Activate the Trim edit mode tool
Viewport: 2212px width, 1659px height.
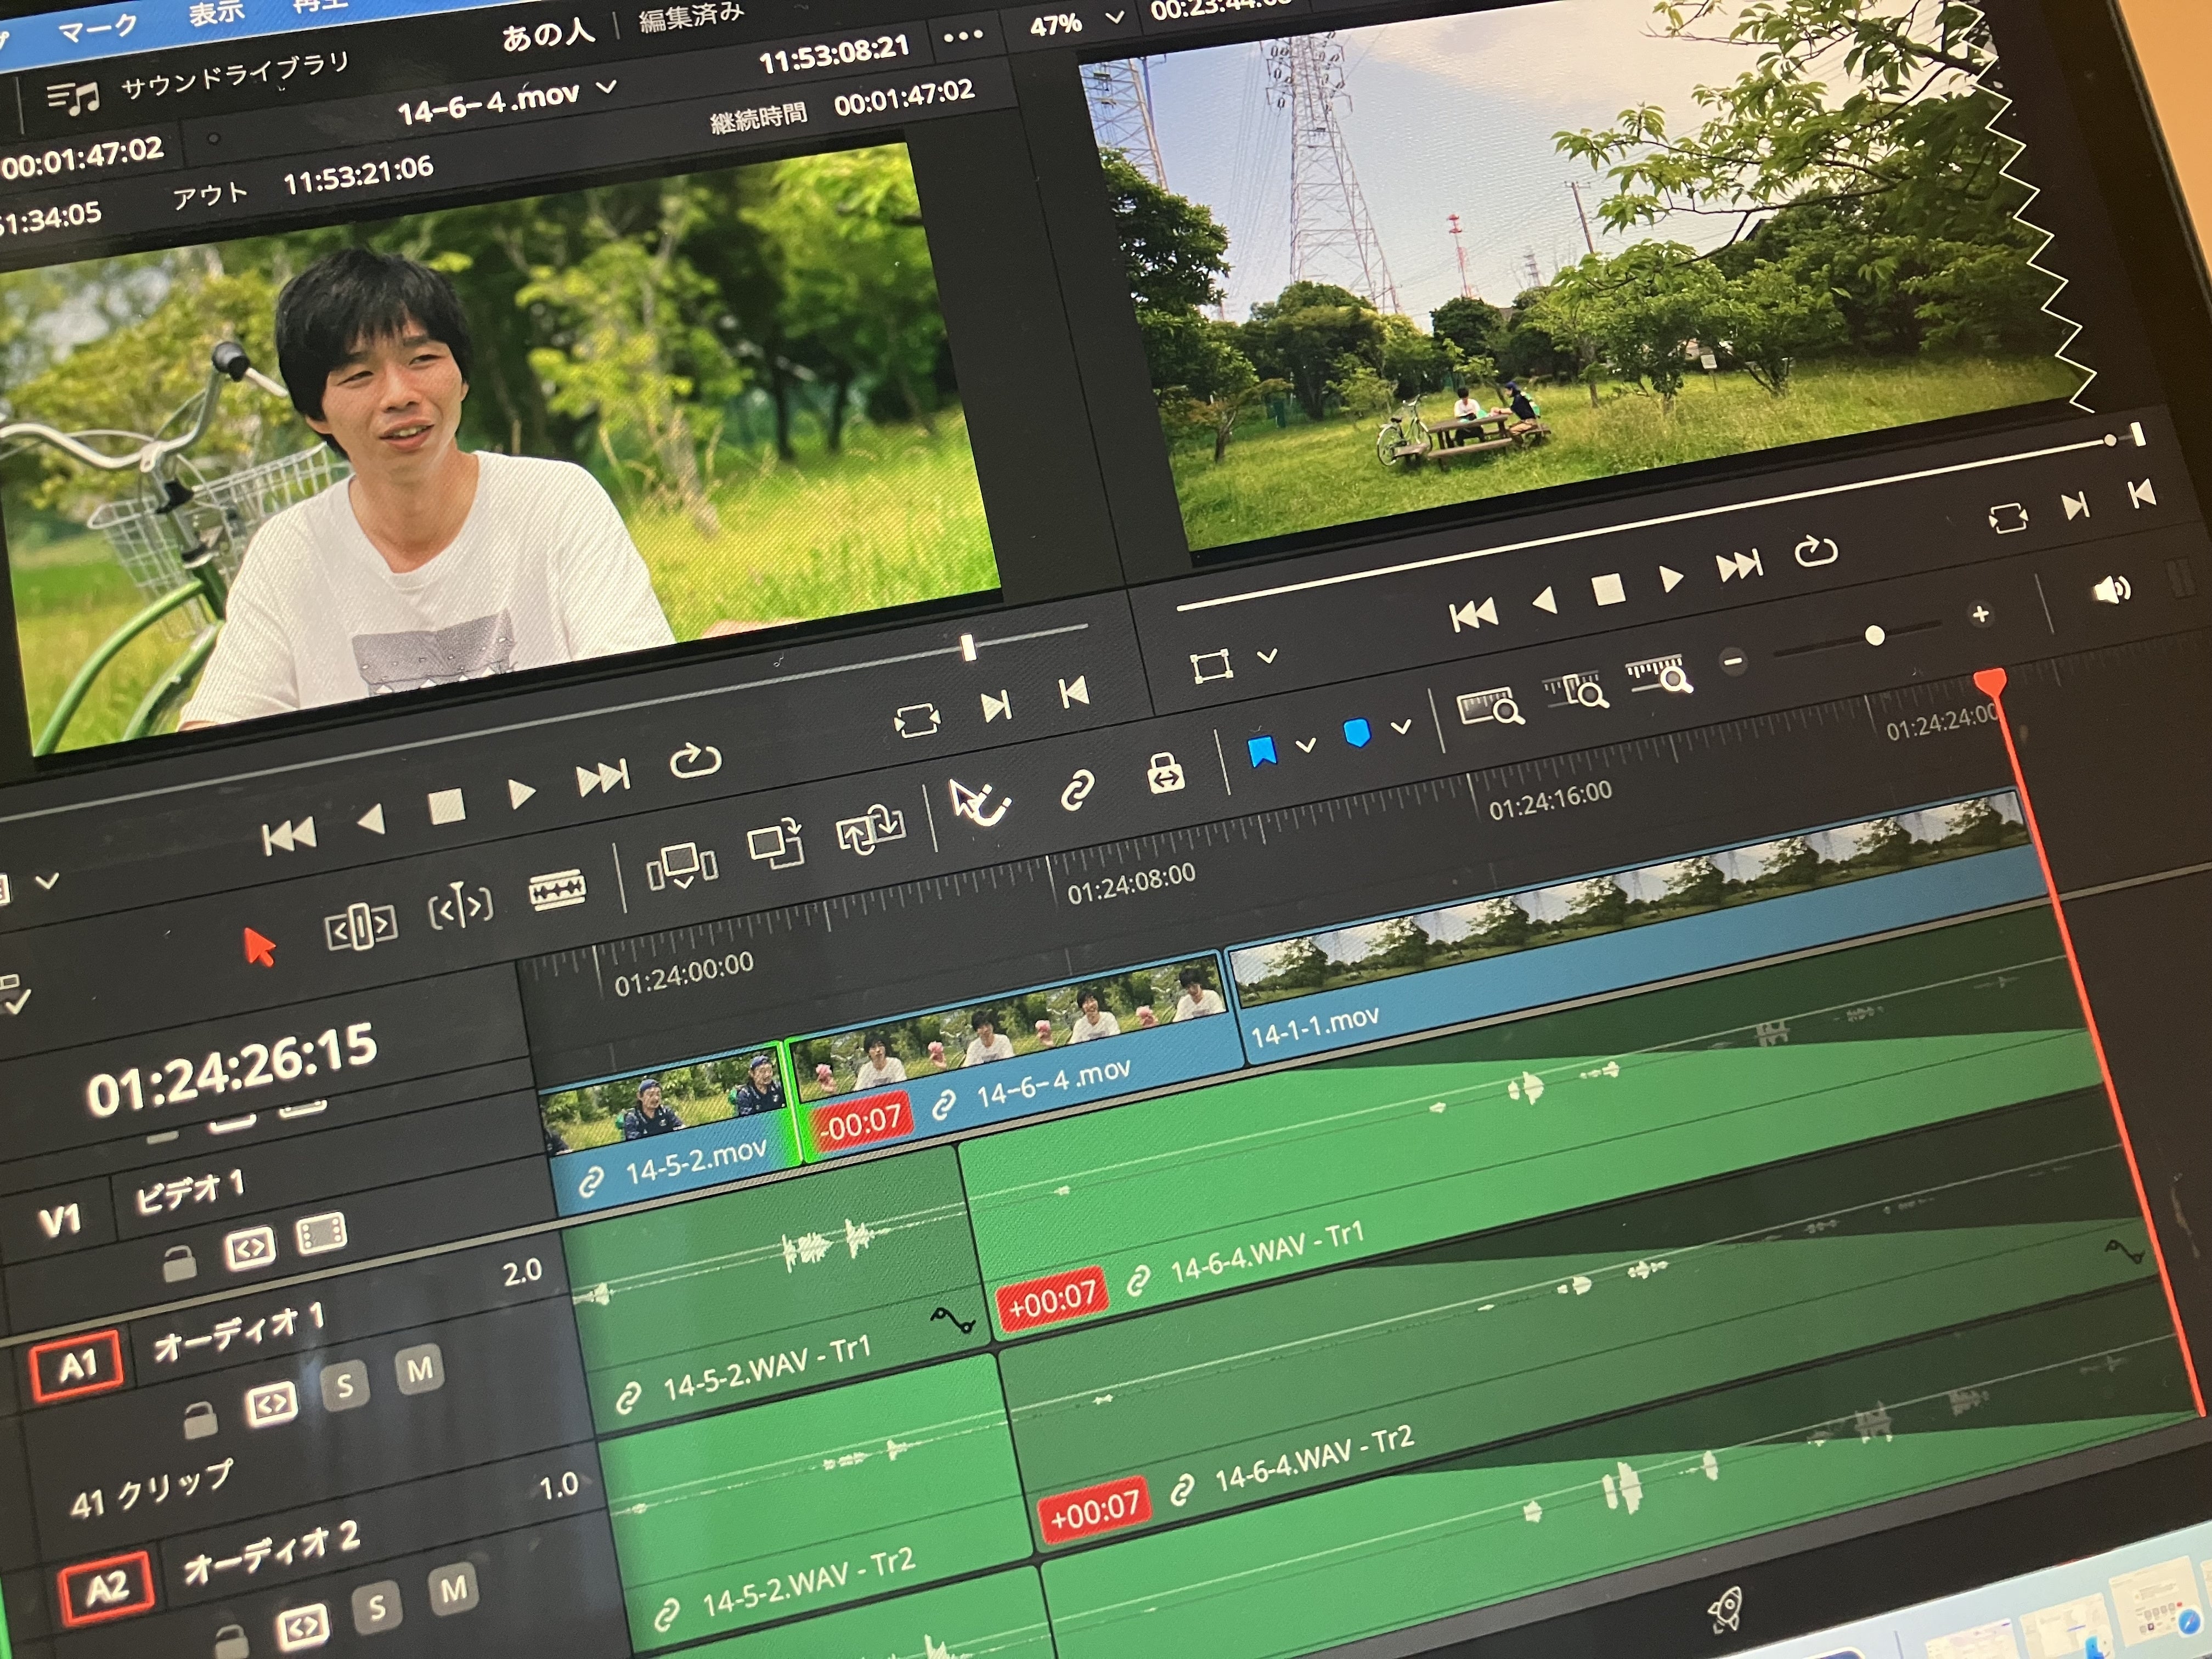(361, 926)
